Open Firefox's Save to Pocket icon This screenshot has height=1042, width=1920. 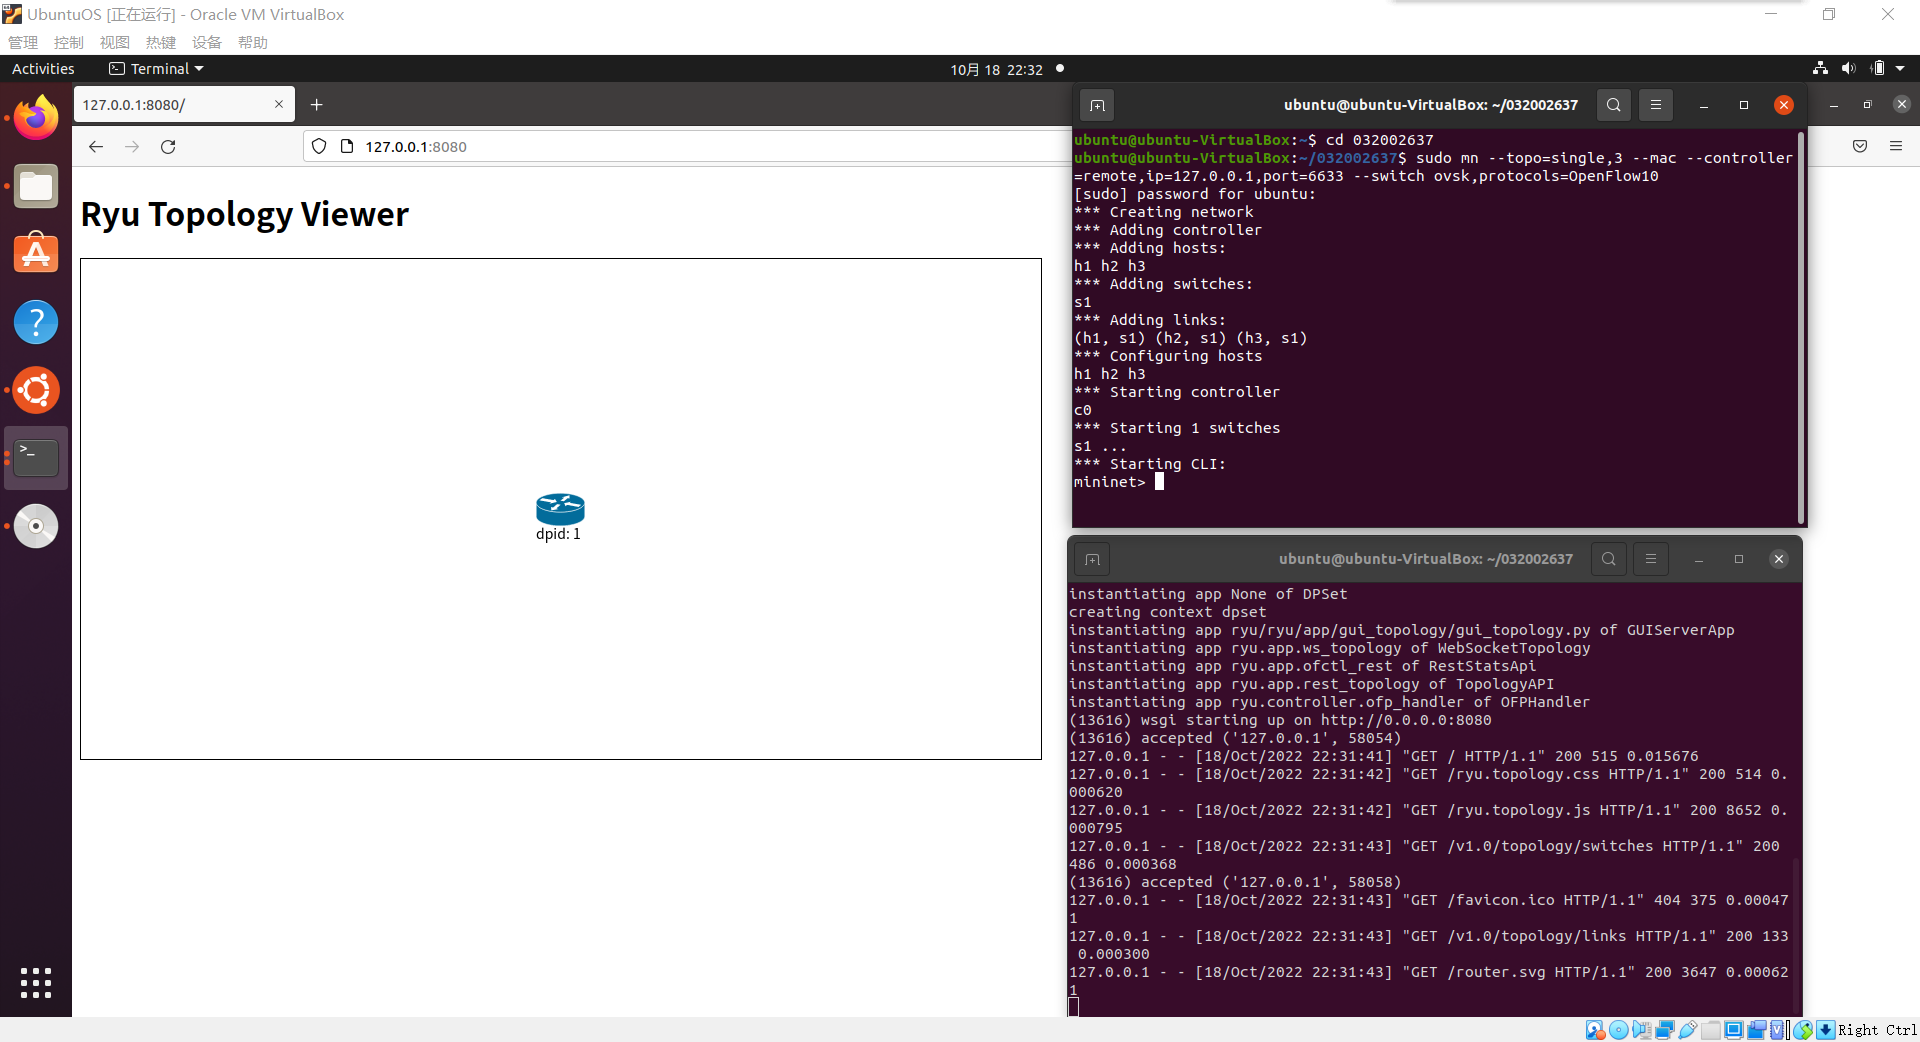coord(1860,146)
